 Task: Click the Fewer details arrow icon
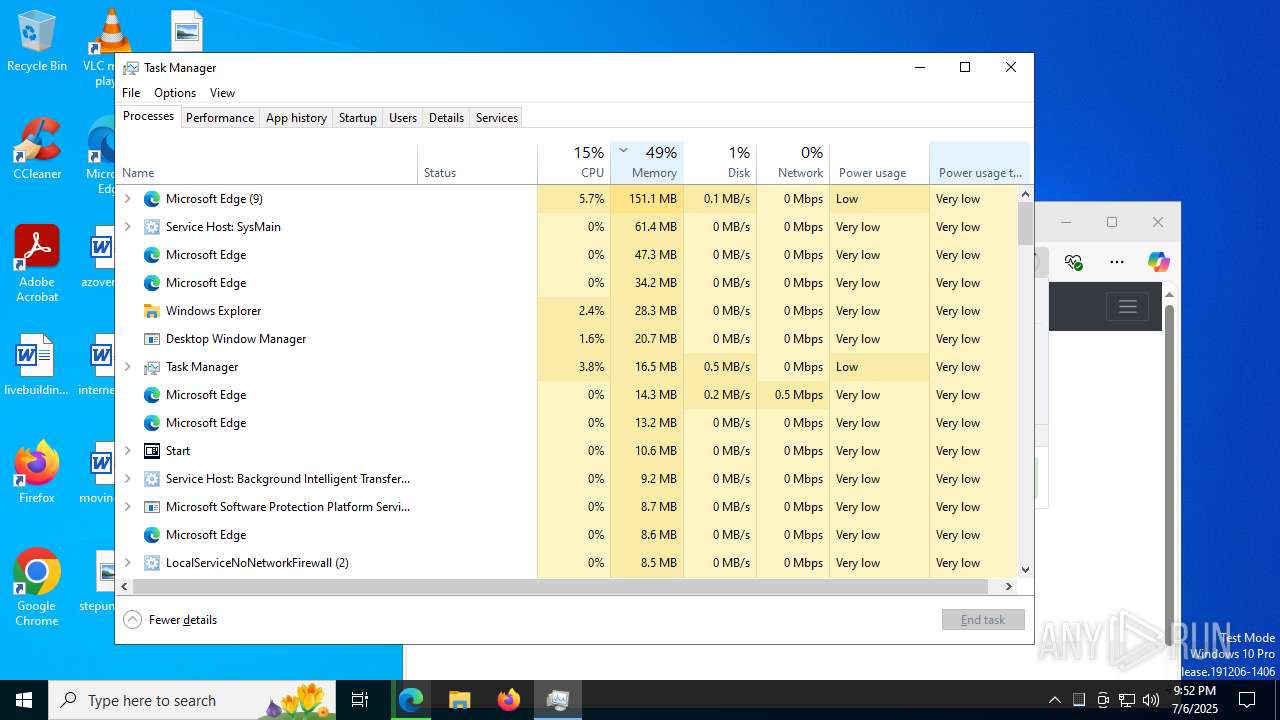132,620
